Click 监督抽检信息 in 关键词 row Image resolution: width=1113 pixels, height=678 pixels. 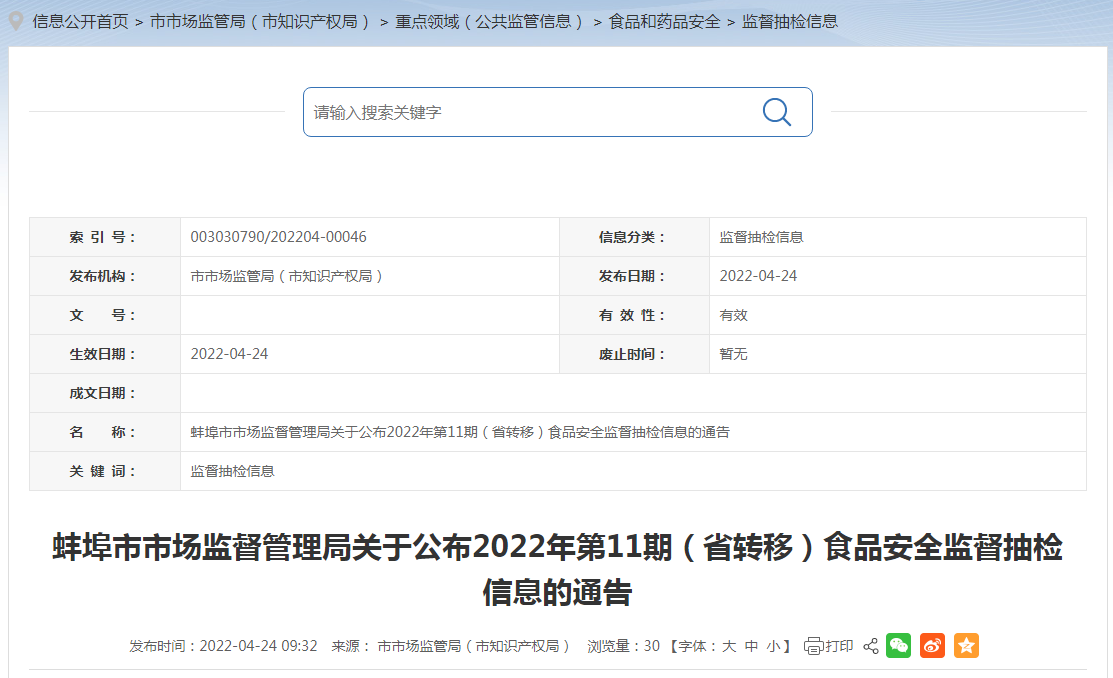pyautogui.click(x=232, y=471)
